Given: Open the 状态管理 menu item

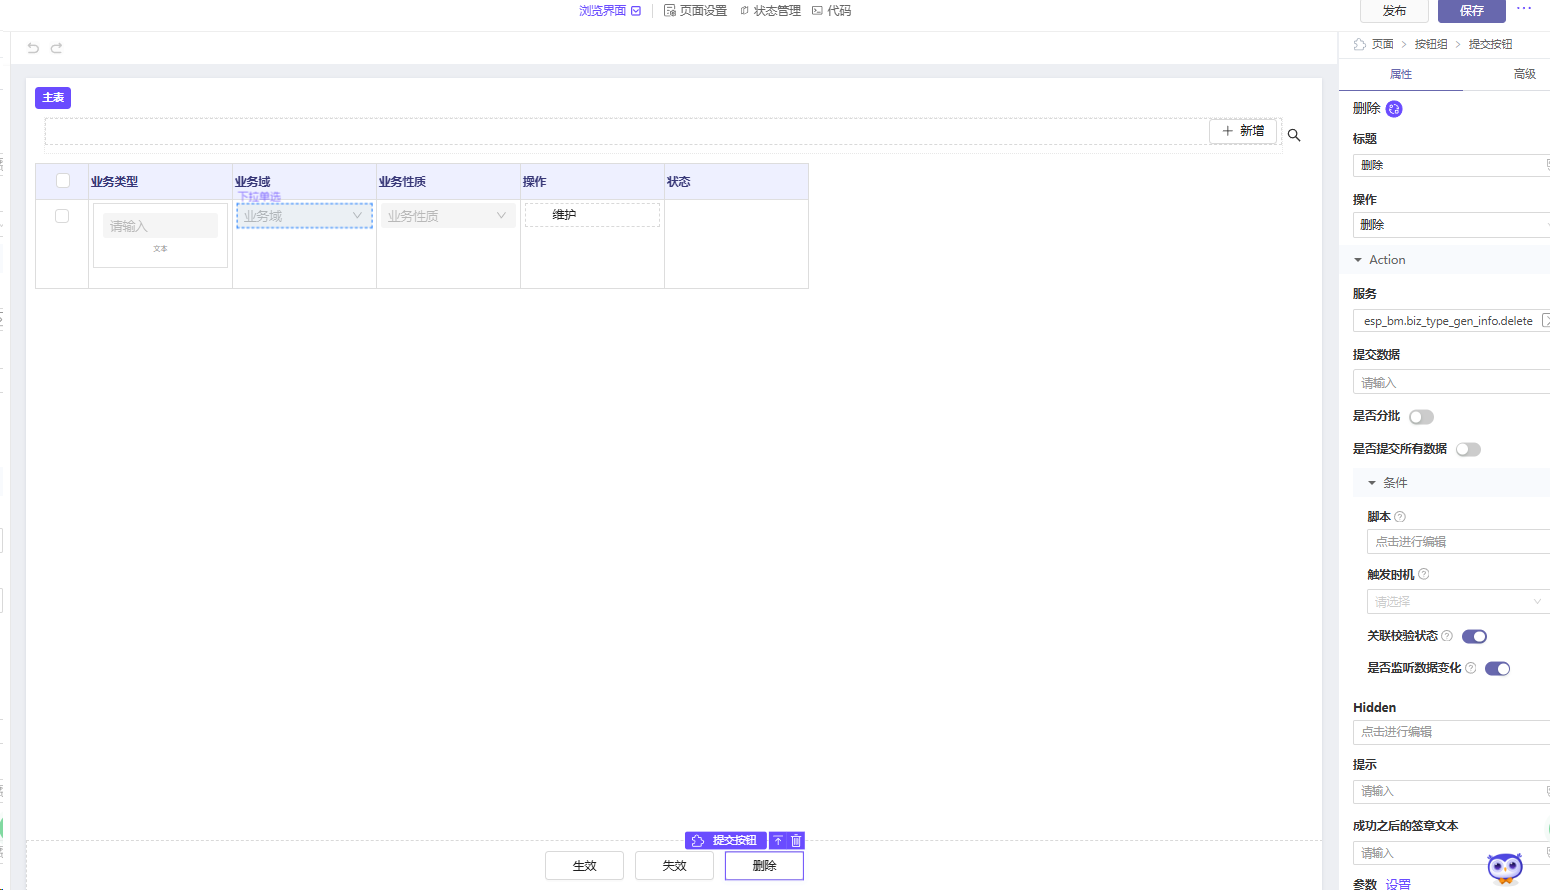Looking at the screenshot, I should click(x=770, y=11).
